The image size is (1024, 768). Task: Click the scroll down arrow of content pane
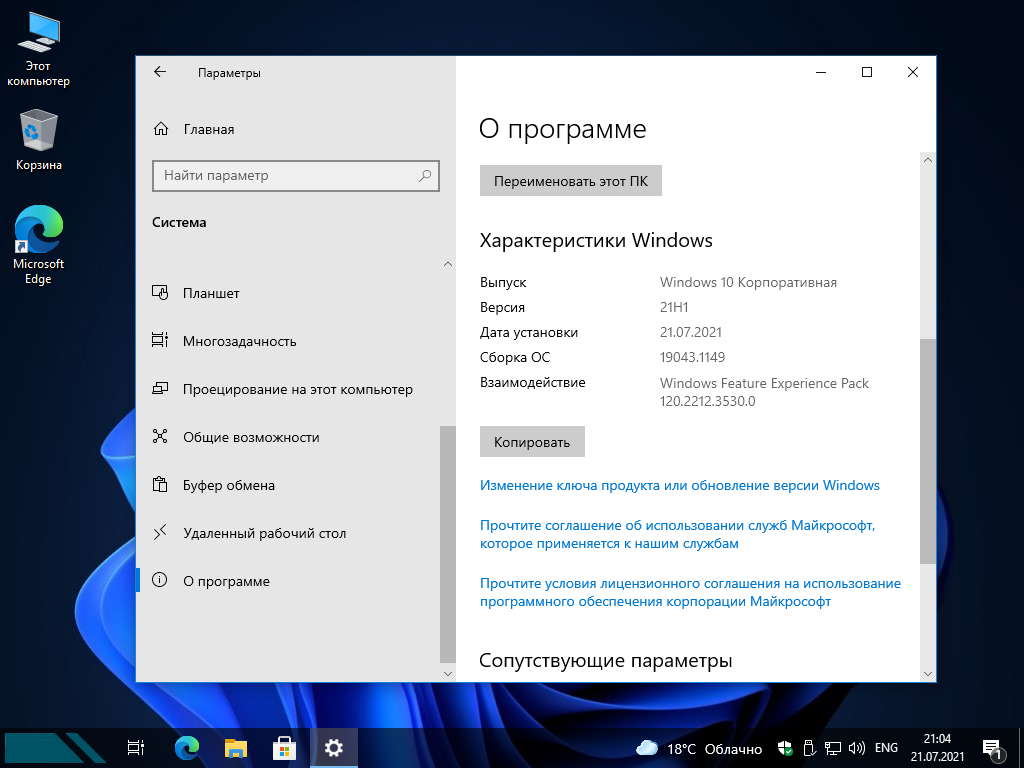(x=928, y=674)
